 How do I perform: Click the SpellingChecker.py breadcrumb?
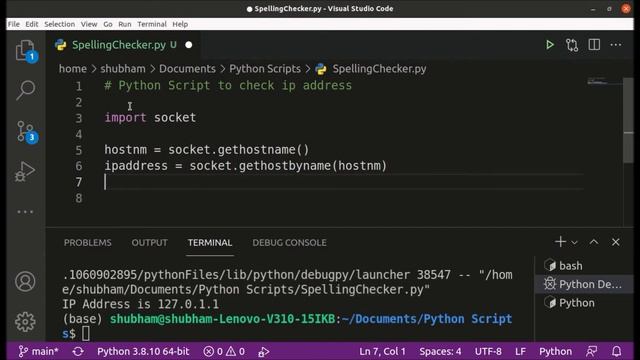click(x=379, y=69)
